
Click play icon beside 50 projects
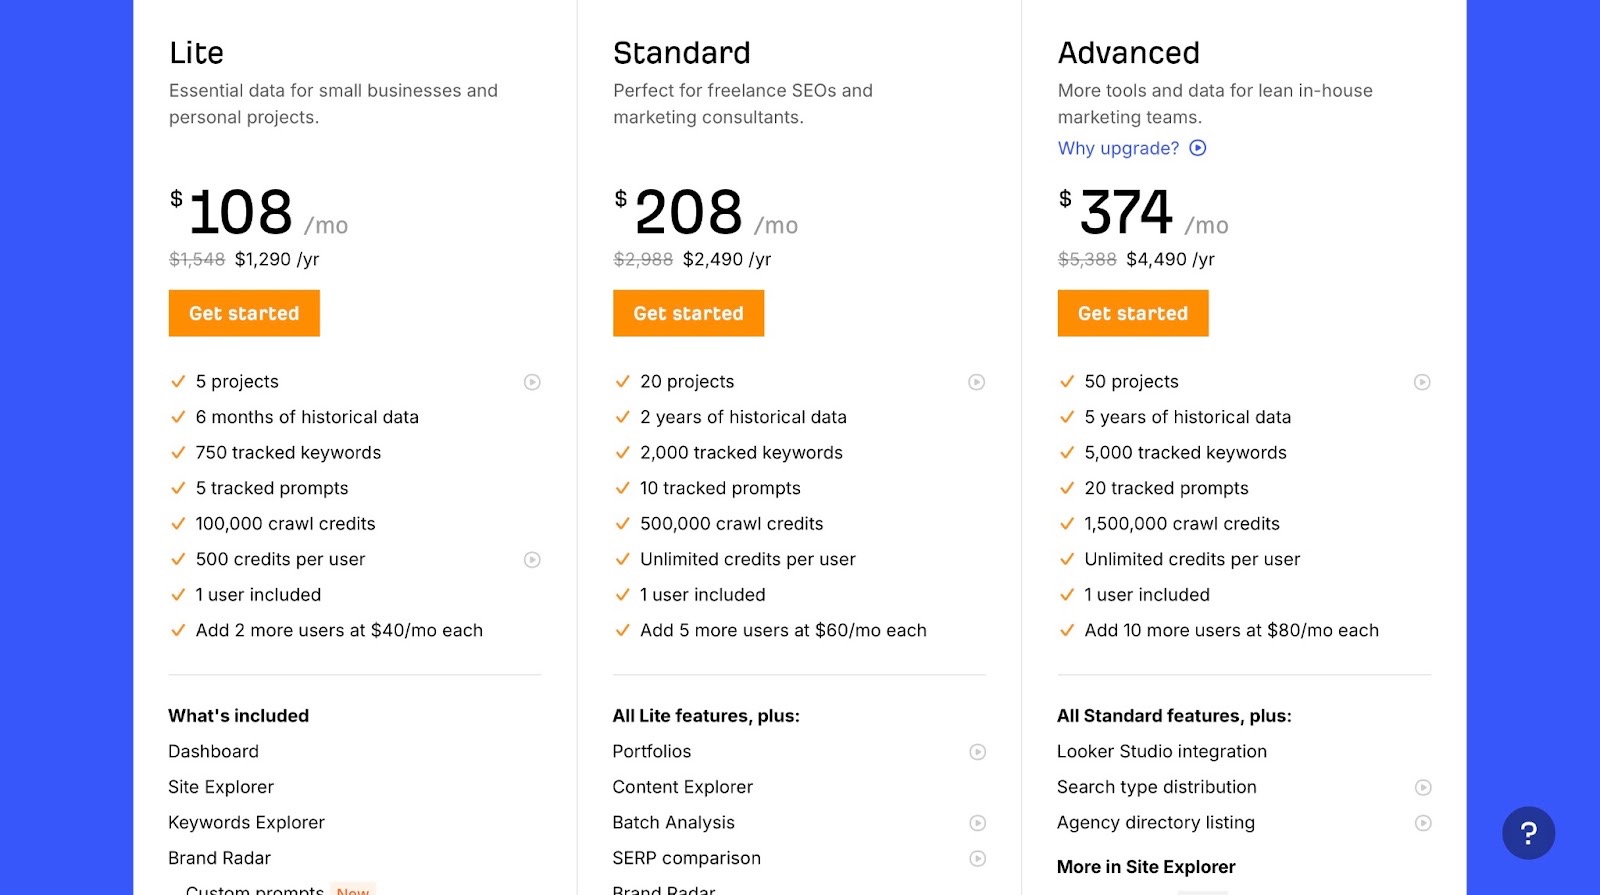click(x=1422, y=382)
